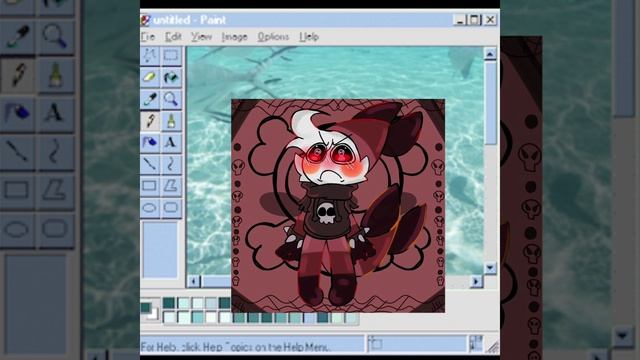Pick the first dark teal top-row palette swatch

click(x=169, y=303)
